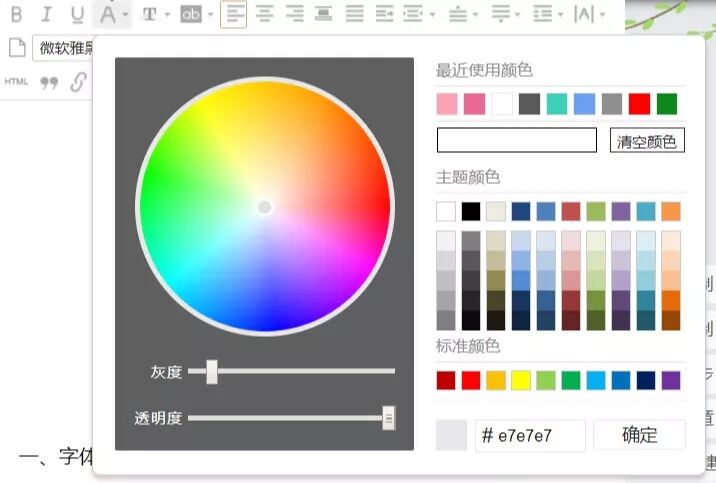Confirm color with the 确定 button
Image resolution: width=716 pixels, height=483 pixels.
pos(639,435)
